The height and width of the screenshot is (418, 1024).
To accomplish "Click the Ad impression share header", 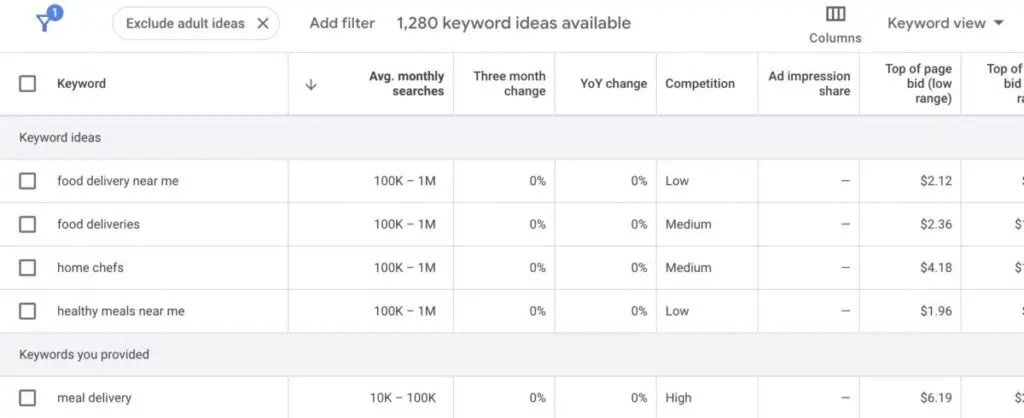I will pos(809,84).
